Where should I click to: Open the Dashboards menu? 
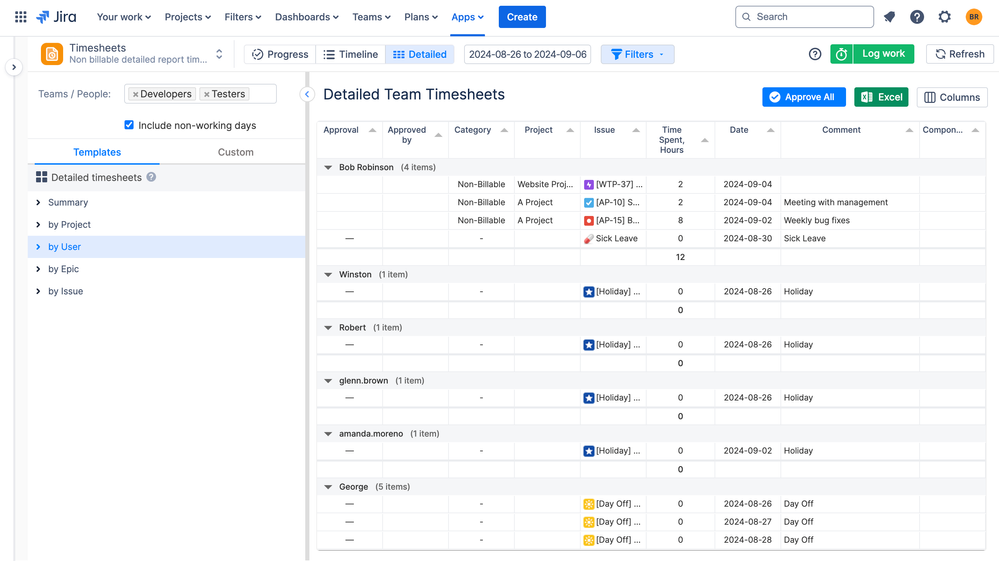[x=306, y=17]
